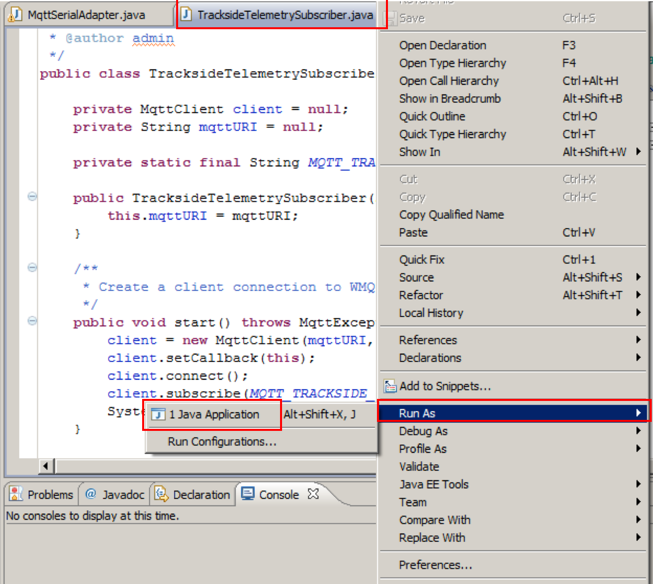Expand the Local History submenu arrow
Screen dimensions: 653x584
coord(638,312)
